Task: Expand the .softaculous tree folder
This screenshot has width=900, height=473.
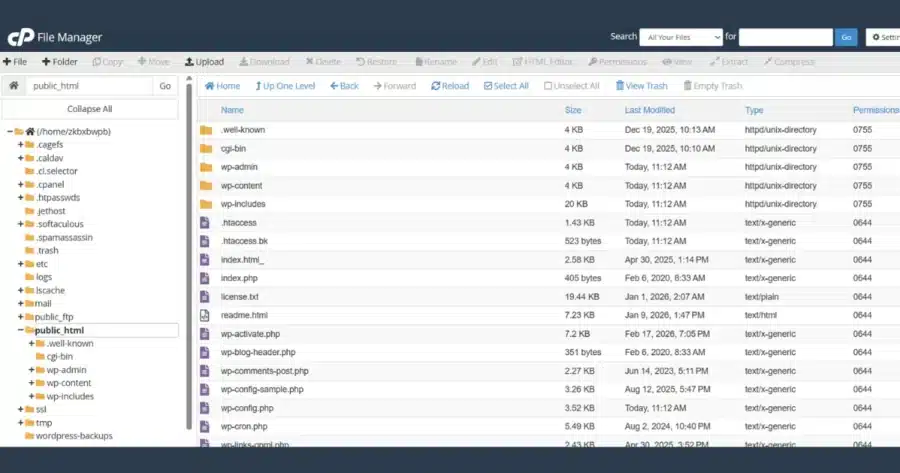Action: coord(21,224)
